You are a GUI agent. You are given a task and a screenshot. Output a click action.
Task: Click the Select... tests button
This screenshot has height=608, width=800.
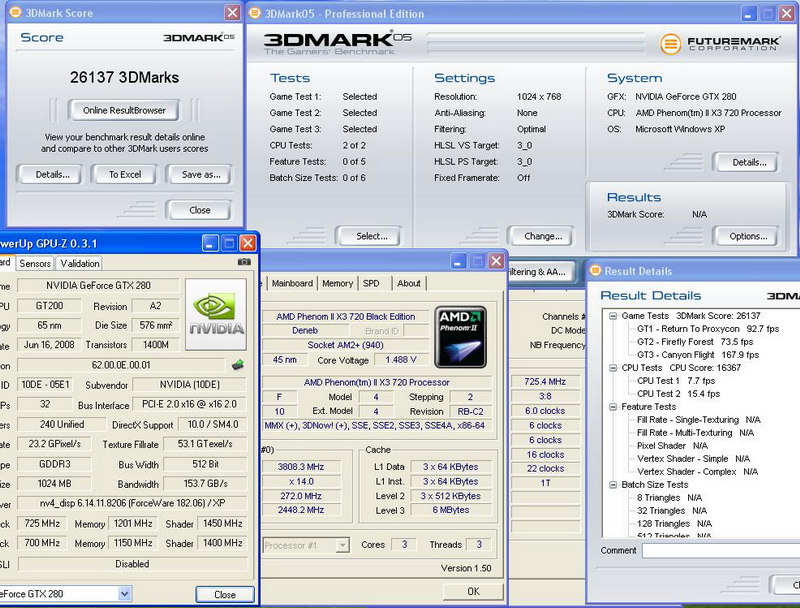pos(371,236)
